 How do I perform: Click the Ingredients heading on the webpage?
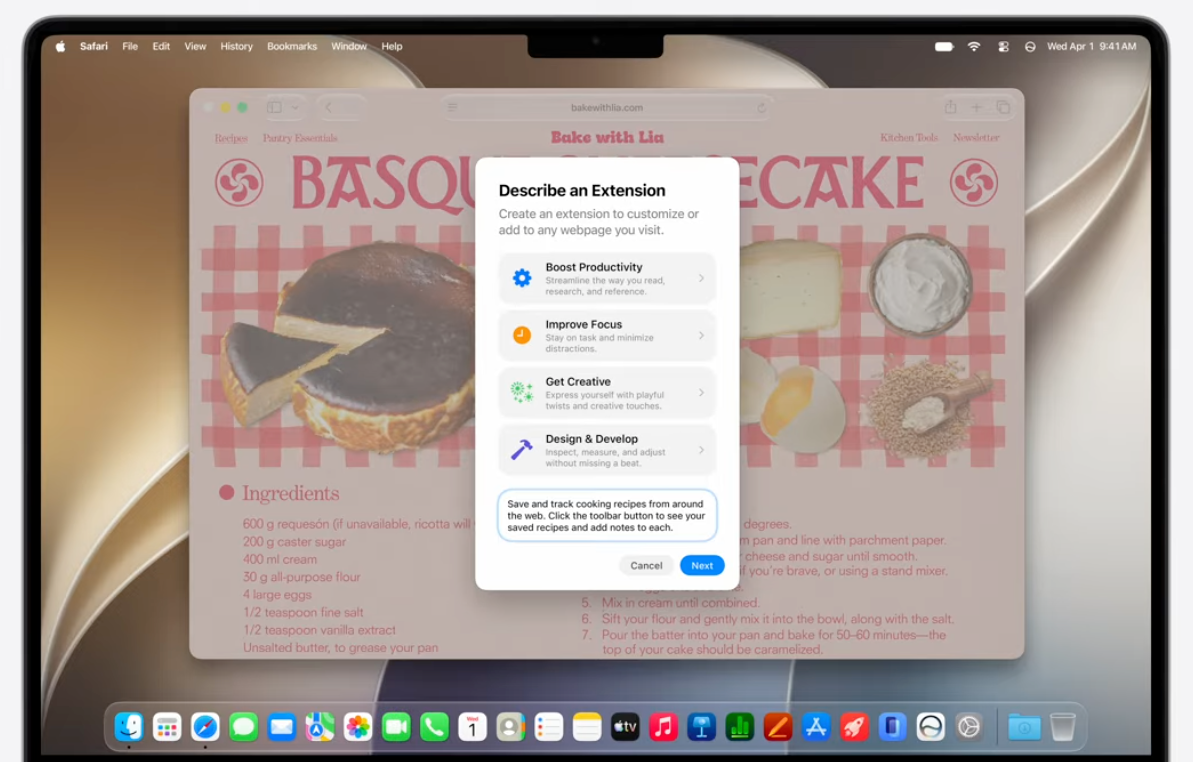point(291,494)
